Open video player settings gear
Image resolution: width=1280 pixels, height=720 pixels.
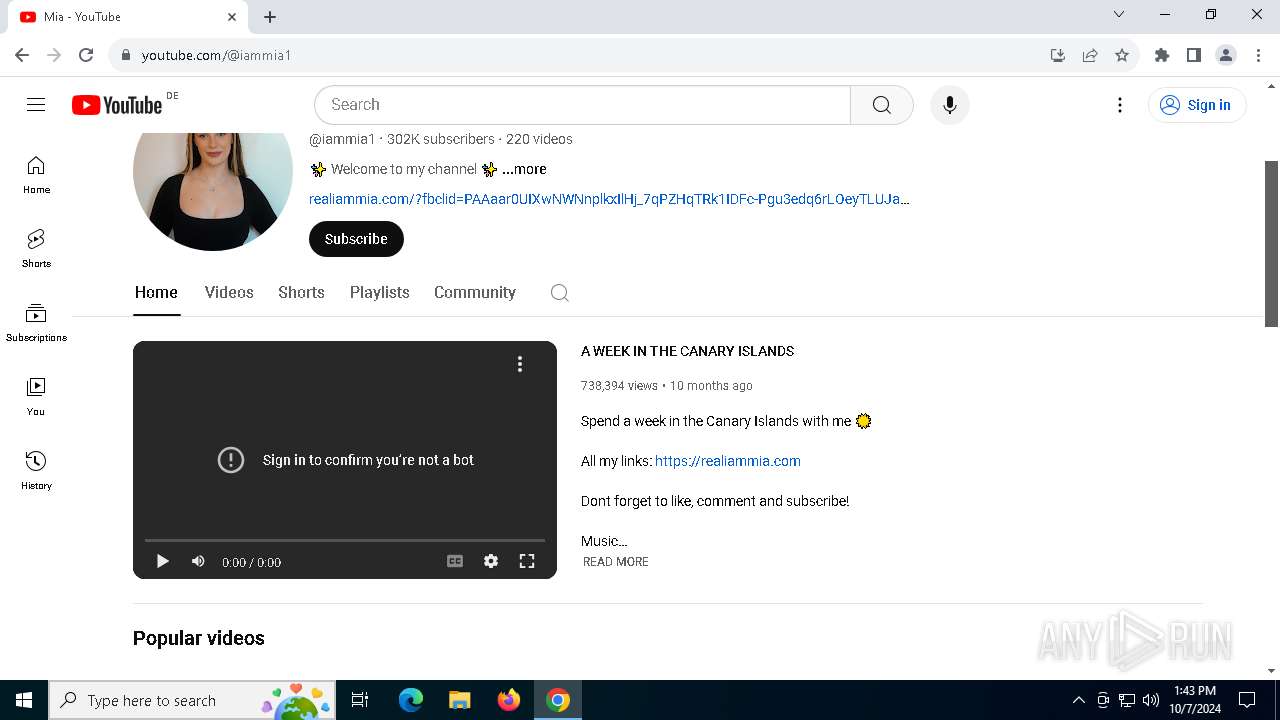click(491, 561)
